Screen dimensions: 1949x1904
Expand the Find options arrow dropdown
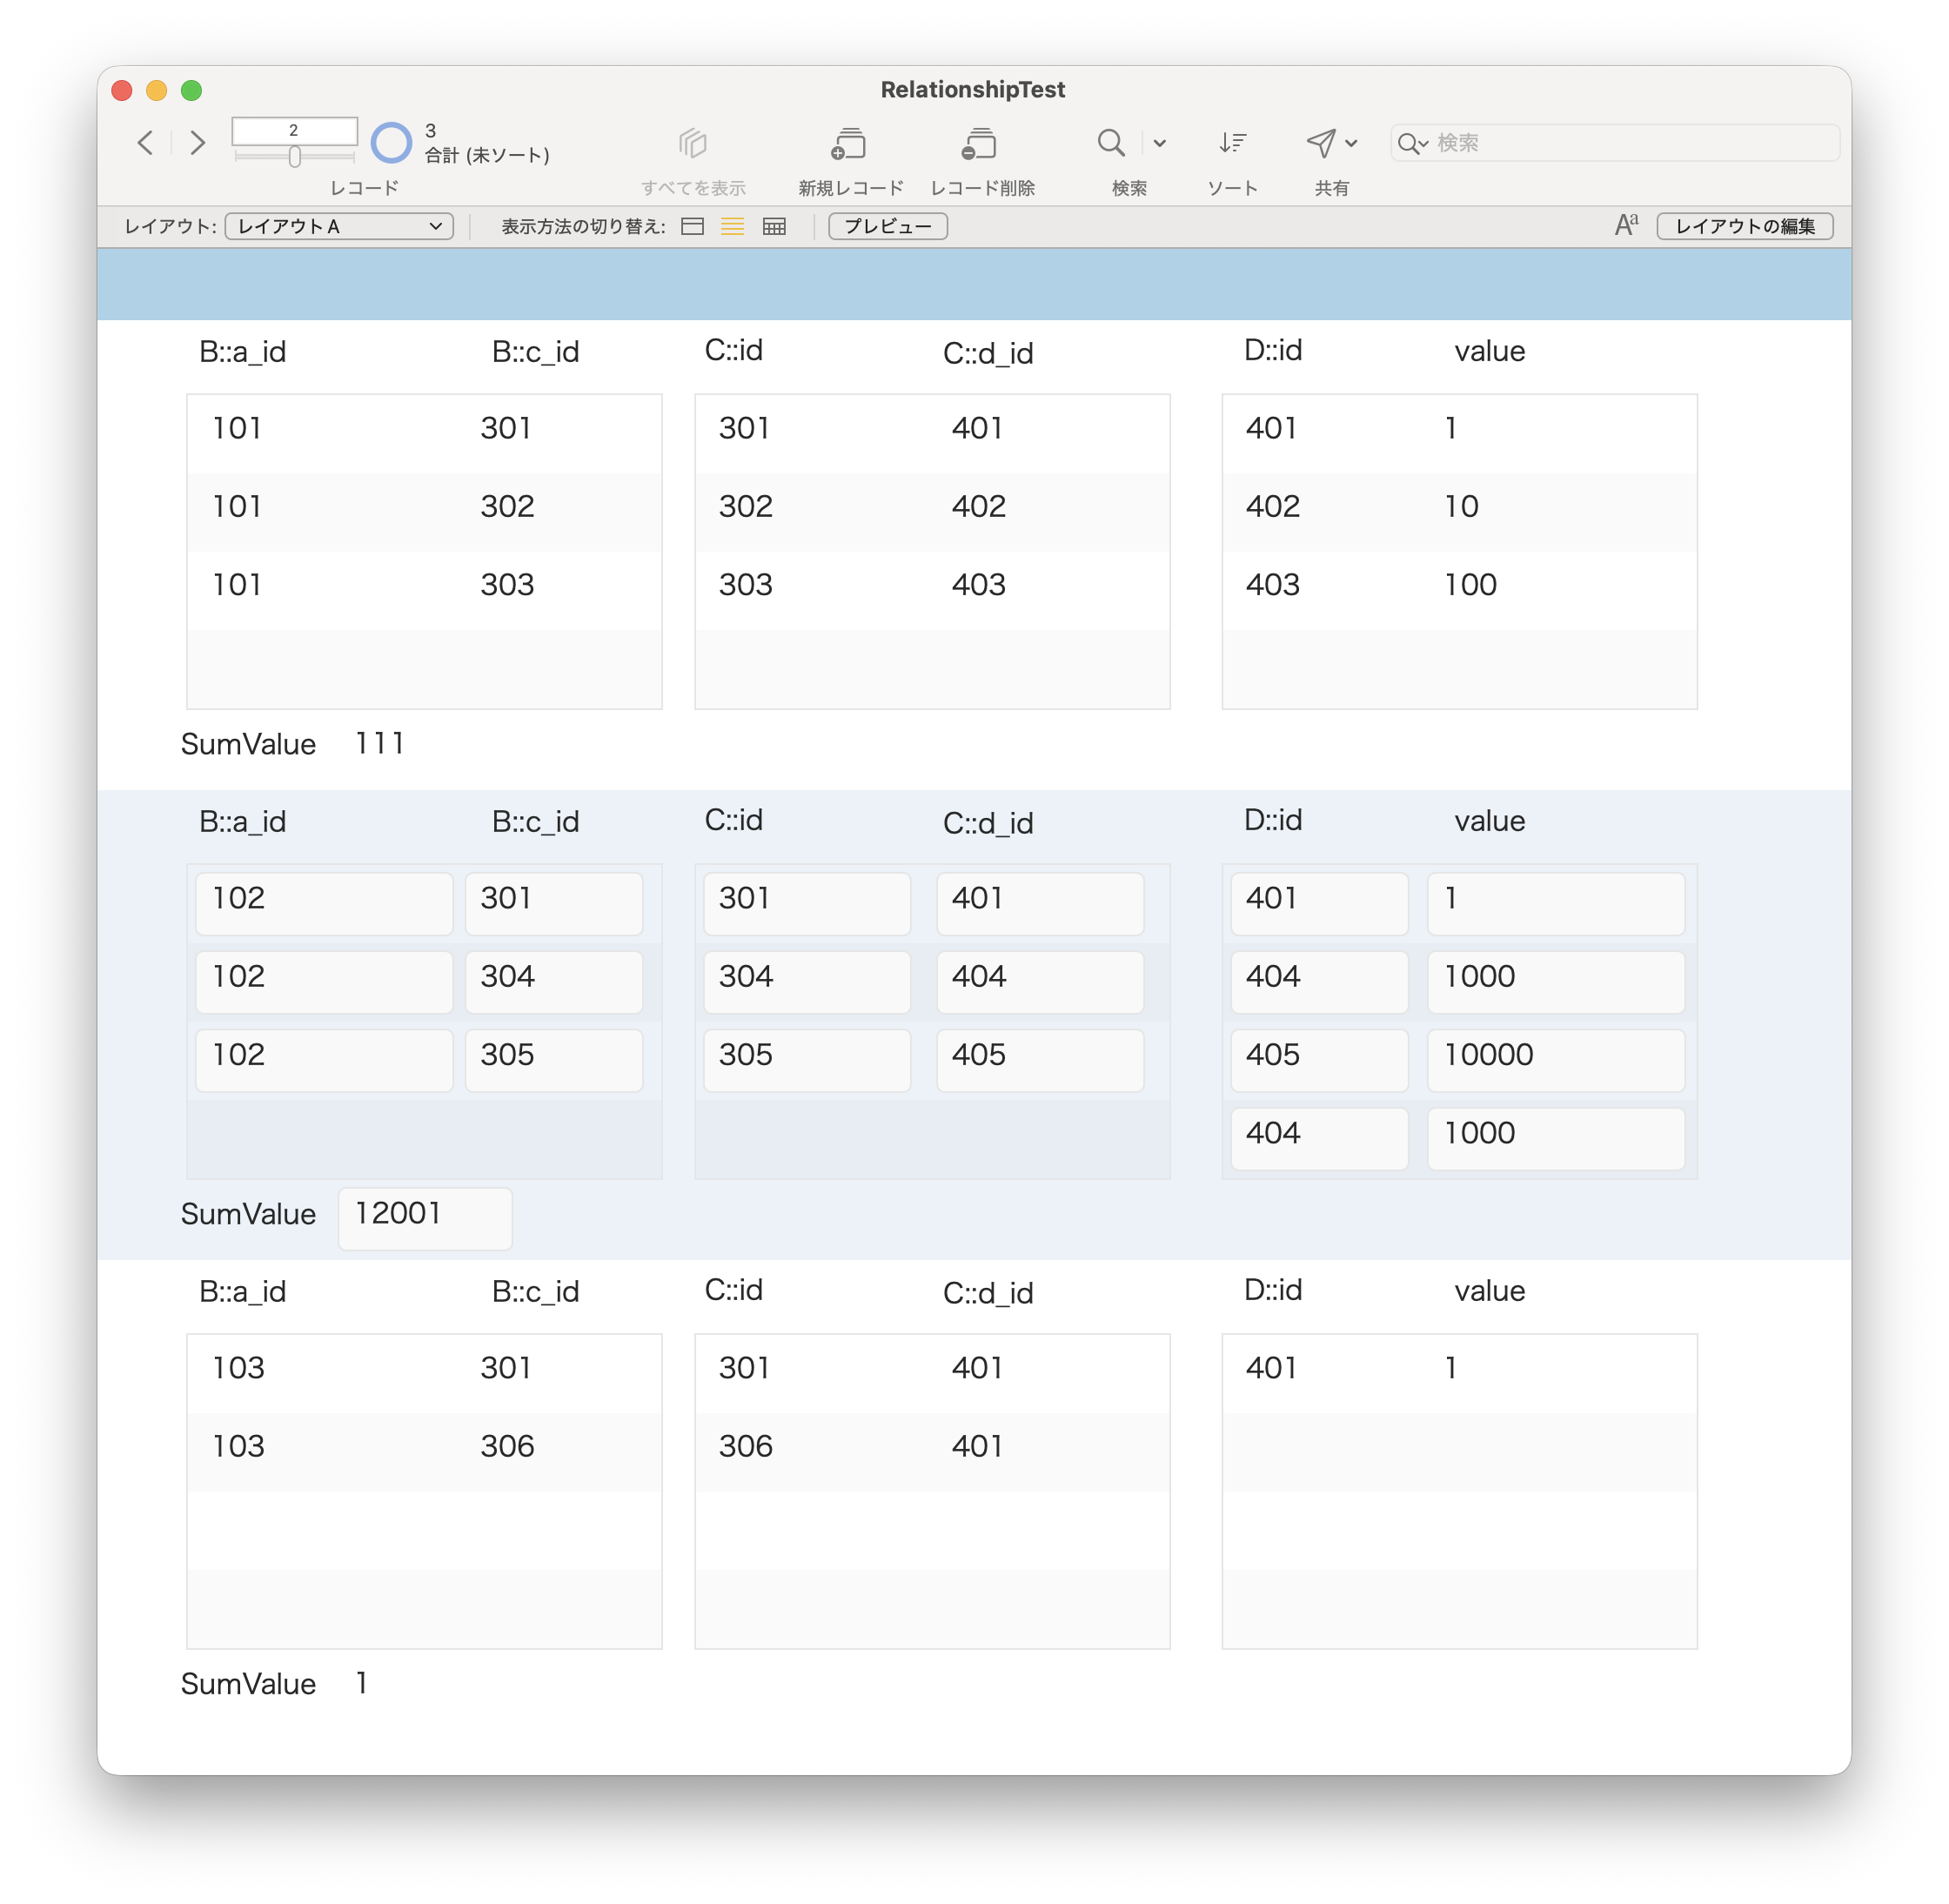pyautogui.click(x=1160, y=143)
